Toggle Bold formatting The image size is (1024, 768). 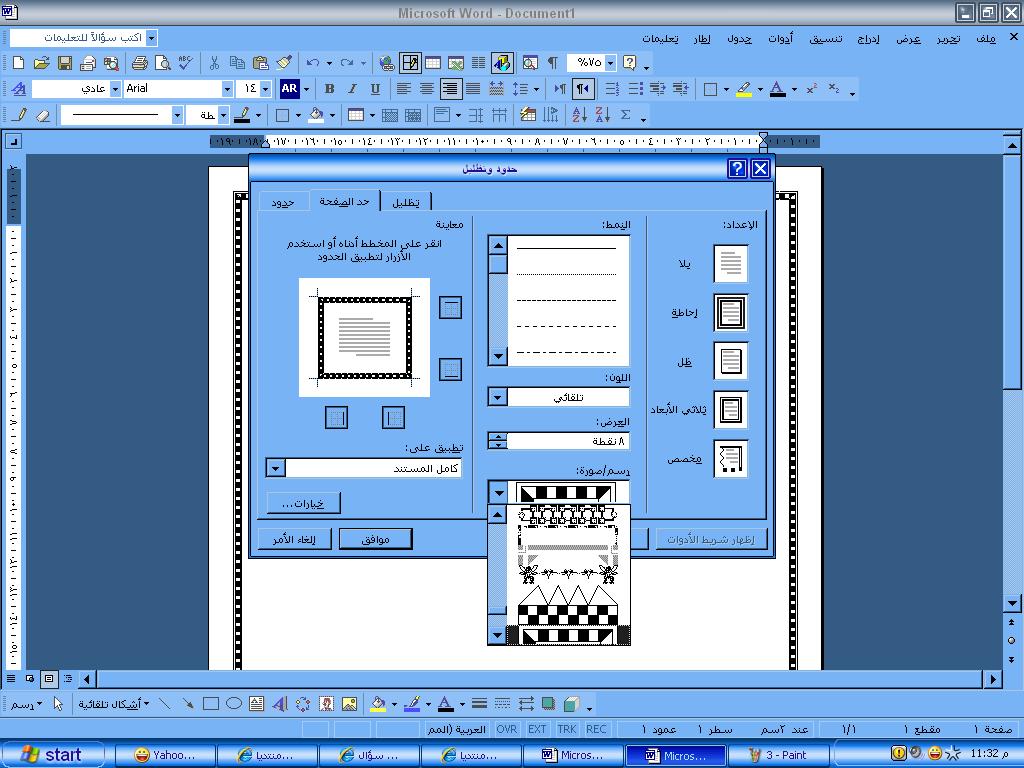click(x=329, y=89)
